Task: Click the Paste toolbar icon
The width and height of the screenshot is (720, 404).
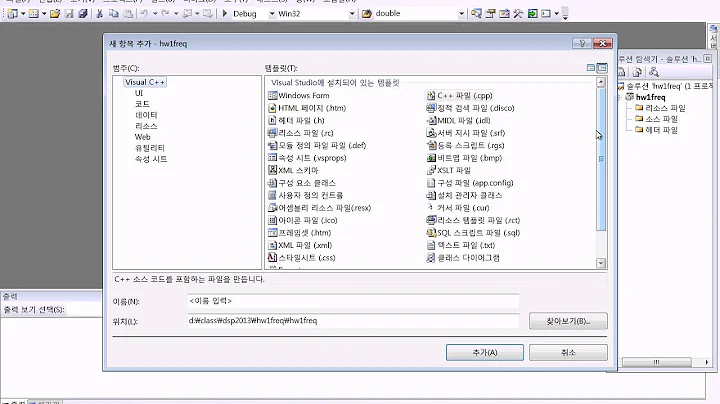Action: click(128, 14)
